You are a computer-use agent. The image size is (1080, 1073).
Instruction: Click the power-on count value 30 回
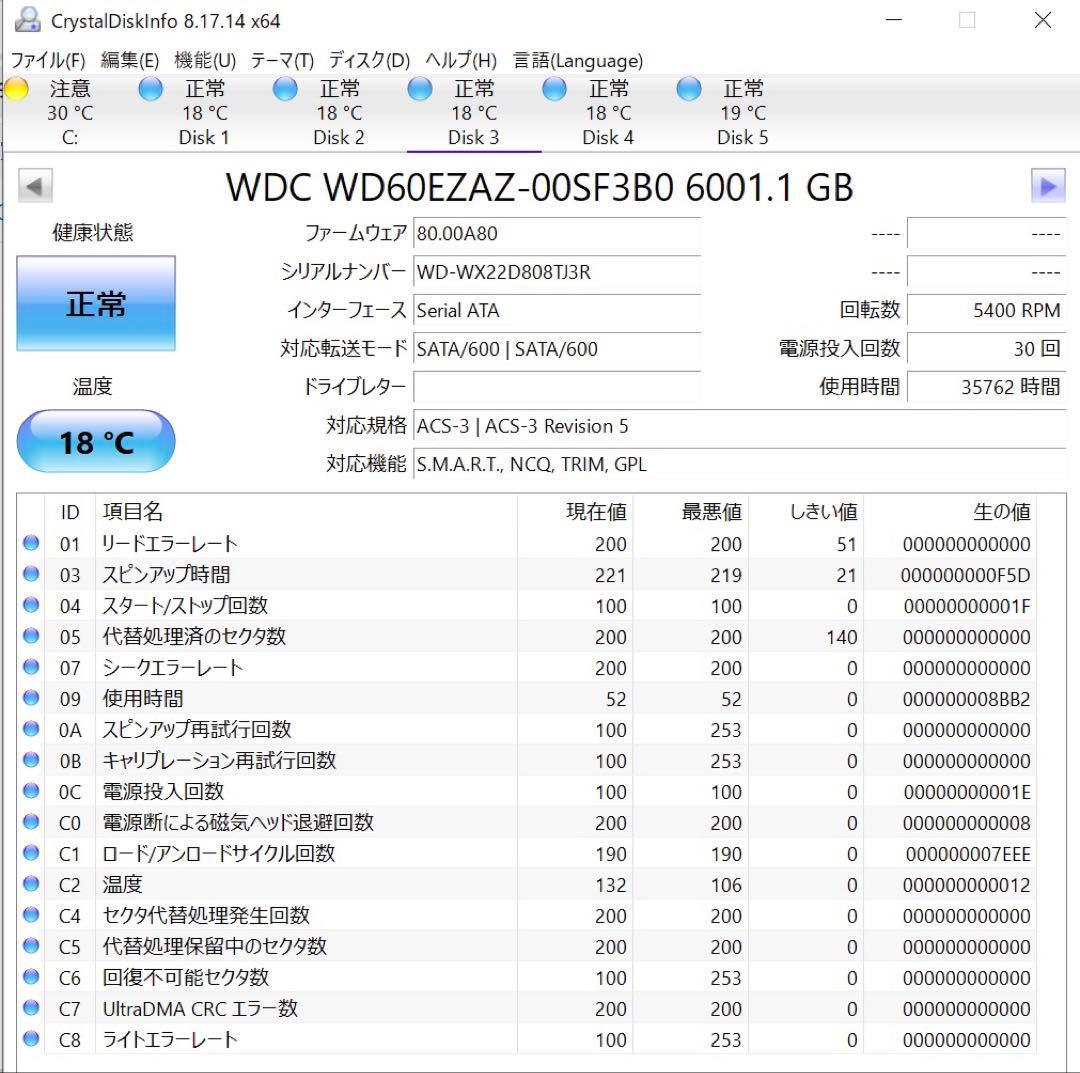coord(986,349)
